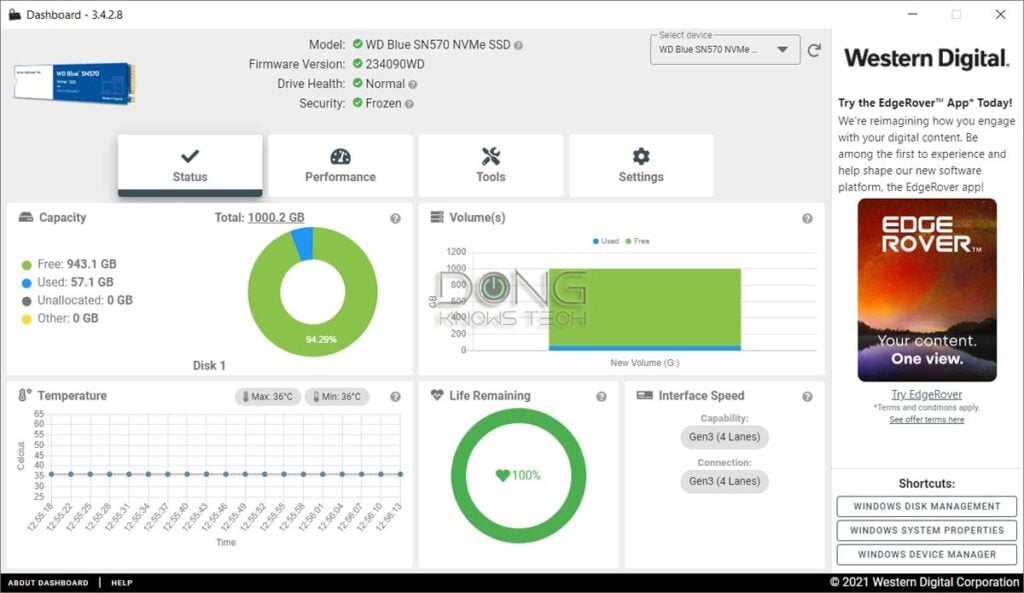Minimize the Dashboard window
Viewport: 1024px width, 593px height.
click(x=912, y=14)
